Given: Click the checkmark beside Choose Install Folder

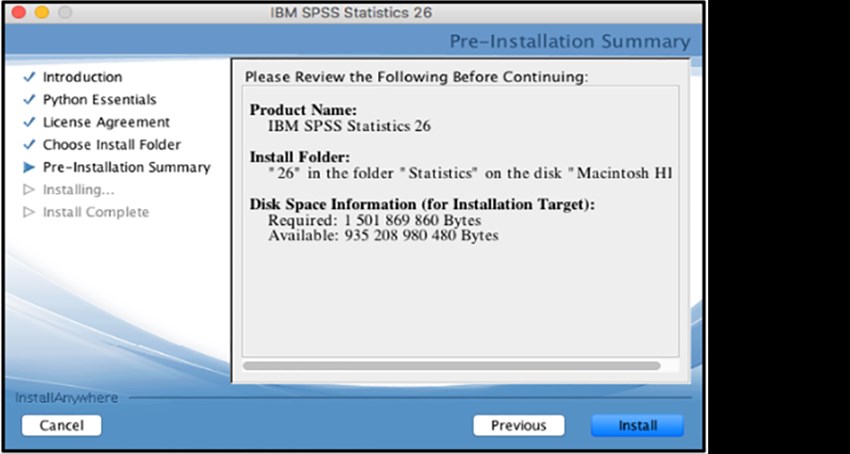Looking at the screenshot, I should coord(29,145).
